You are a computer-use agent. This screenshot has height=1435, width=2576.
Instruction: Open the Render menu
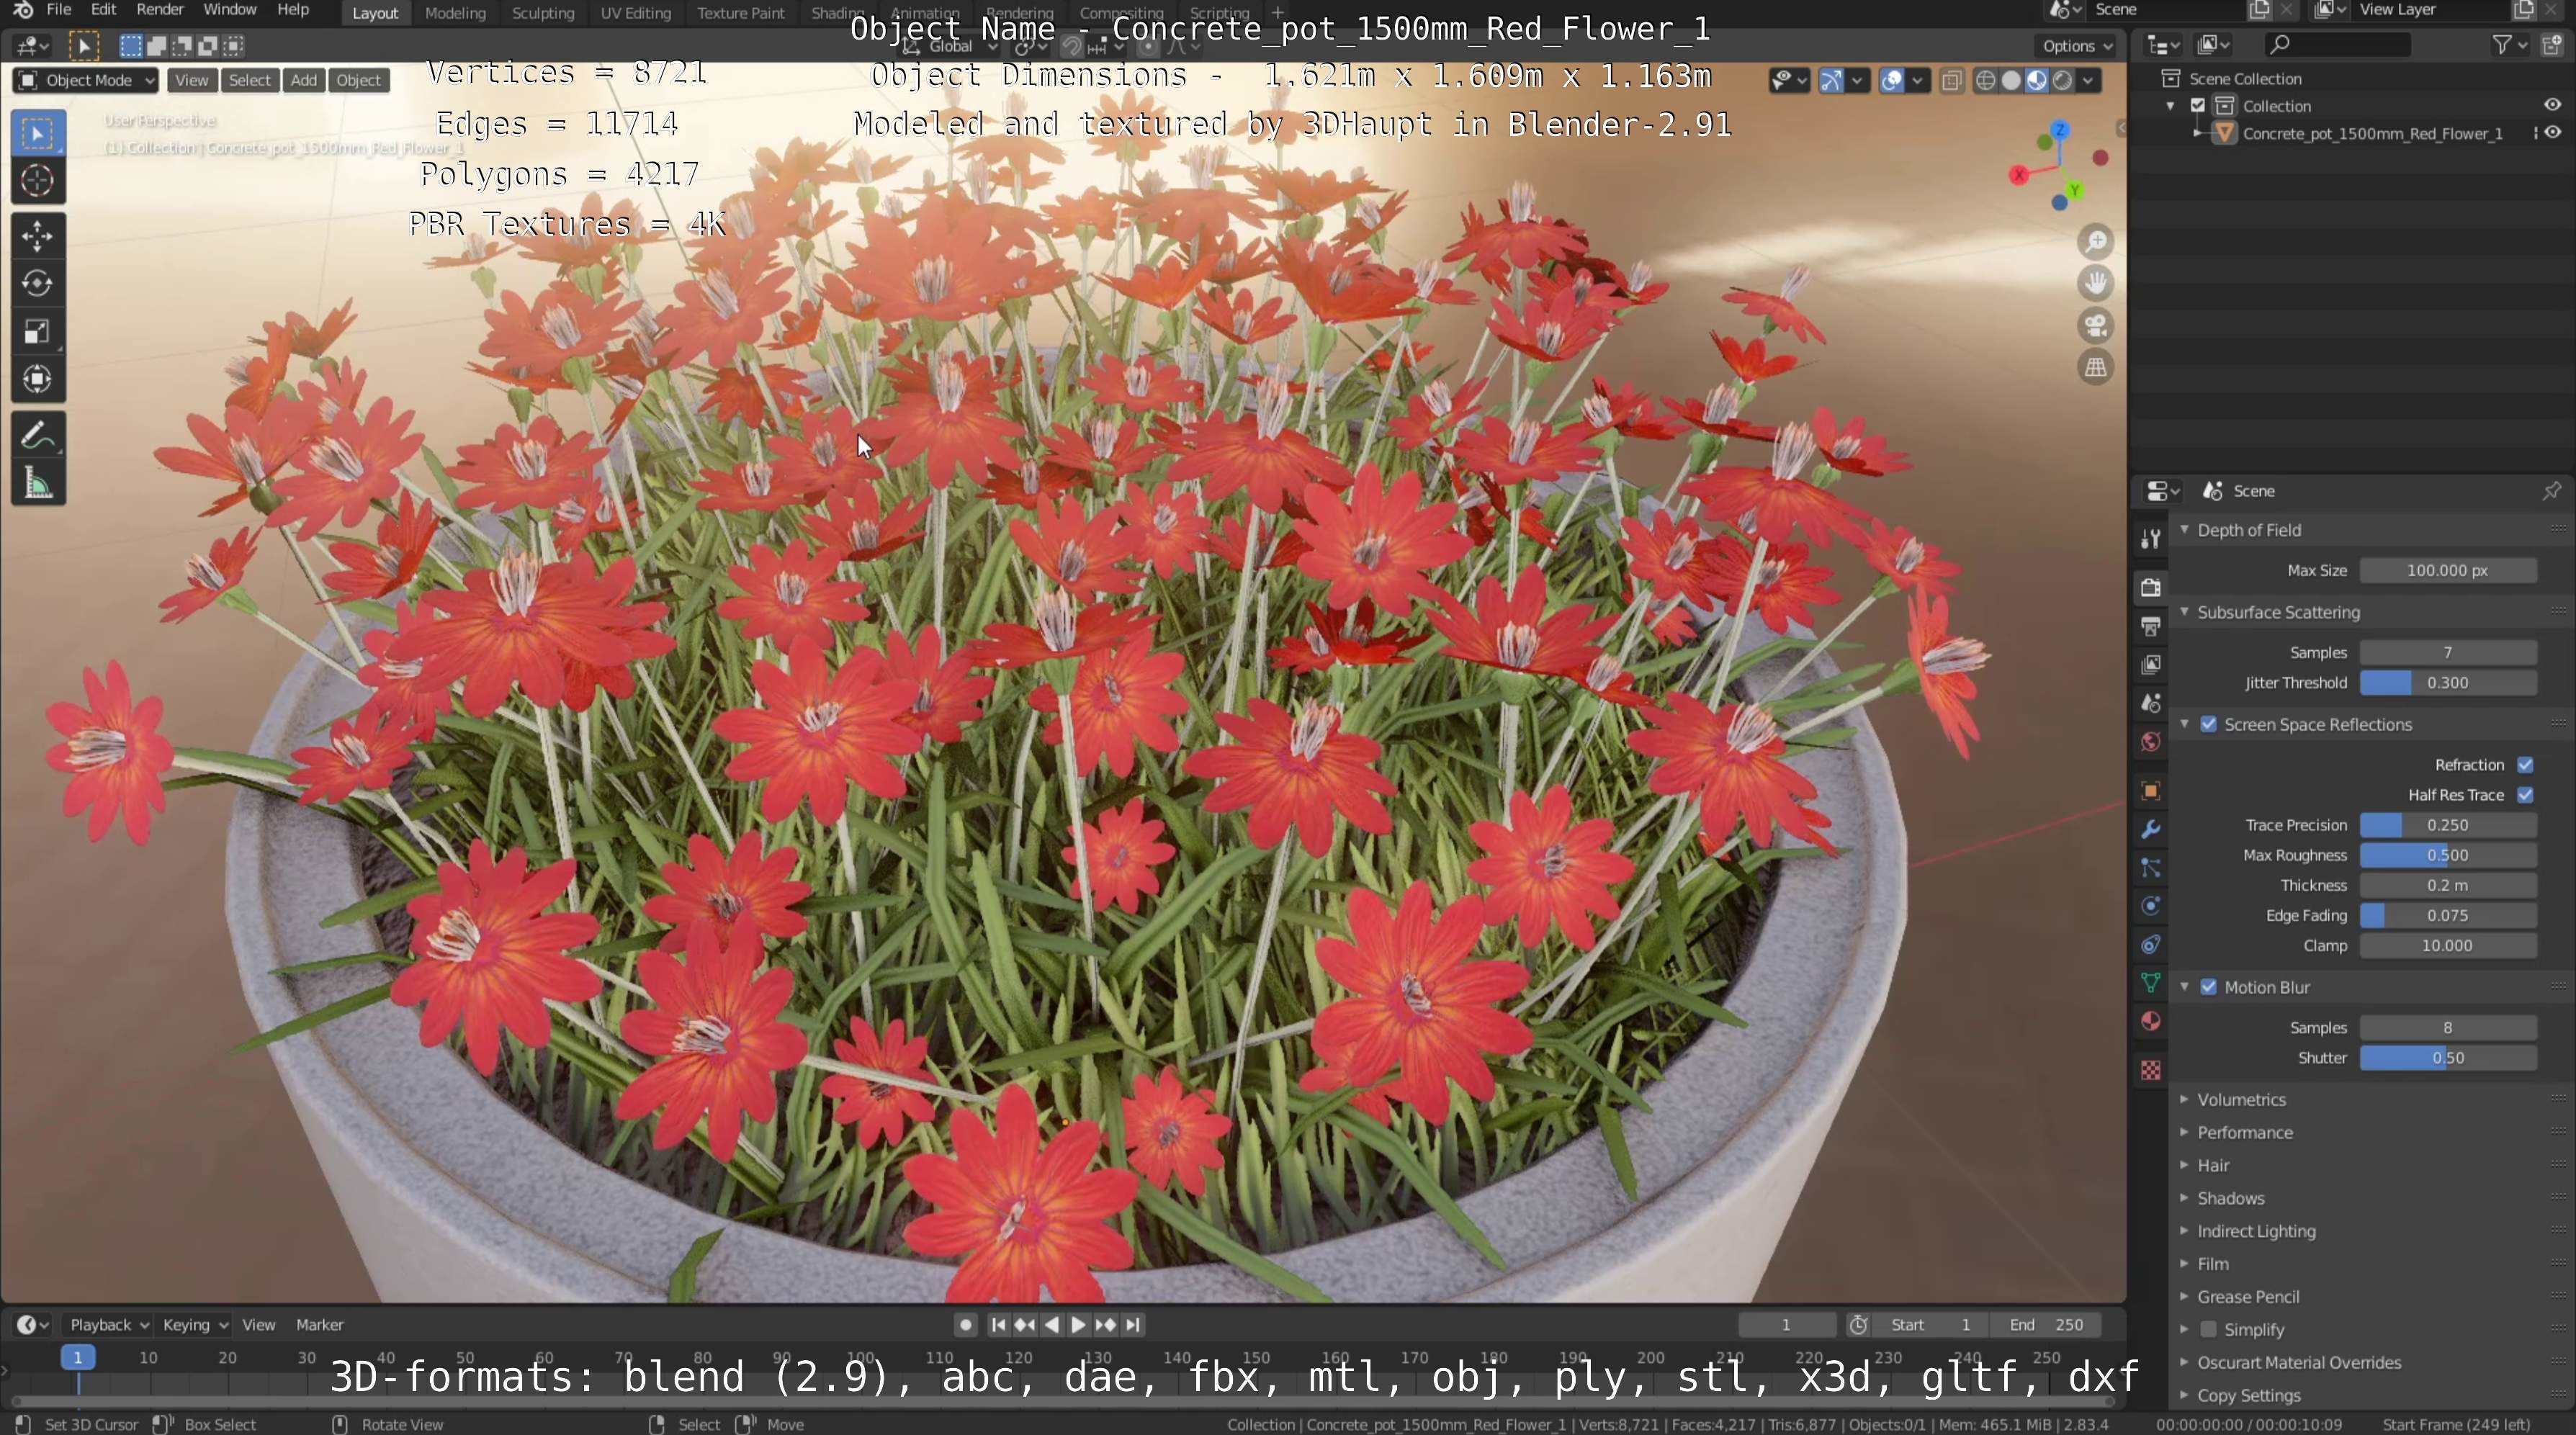click(x=160, y=10)
